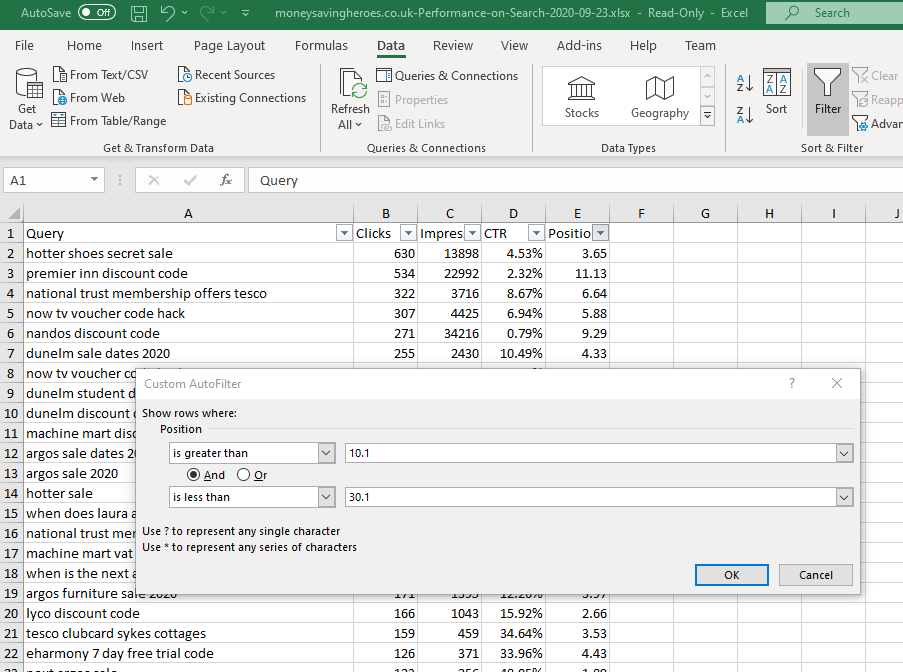Select column A header
The width and height of the screenshot is (903, 672).
point(188,214)
